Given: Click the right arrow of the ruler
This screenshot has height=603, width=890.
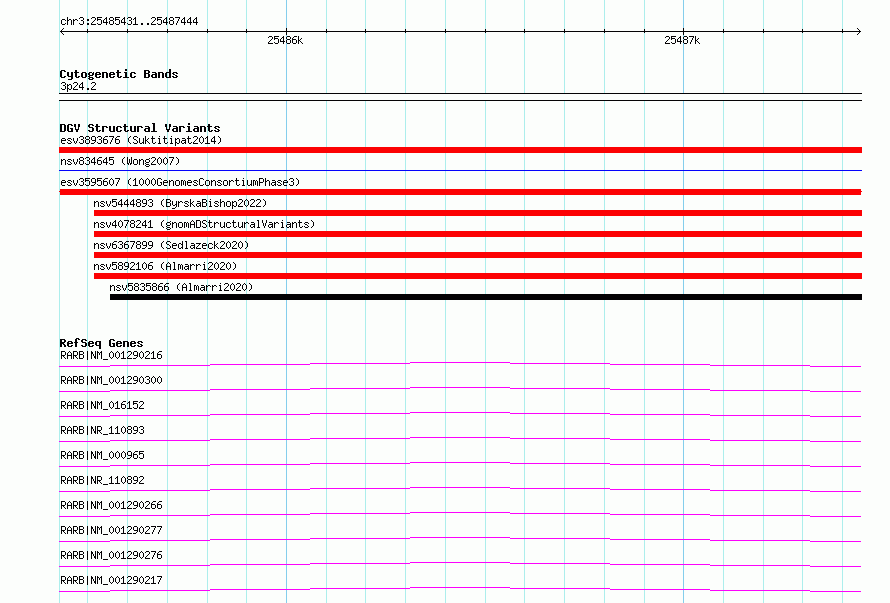Looking at the screenshot, I should click(x=859, y=31).
